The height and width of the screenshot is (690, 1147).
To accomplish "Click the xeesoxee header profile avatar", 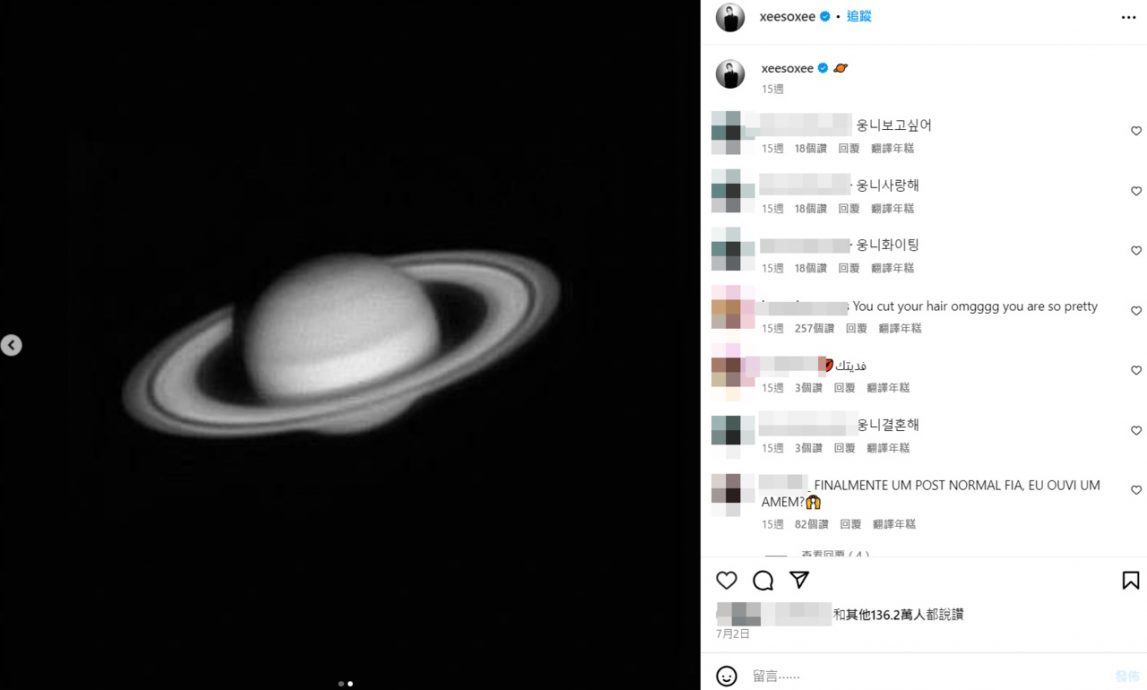I will (730, 17).
